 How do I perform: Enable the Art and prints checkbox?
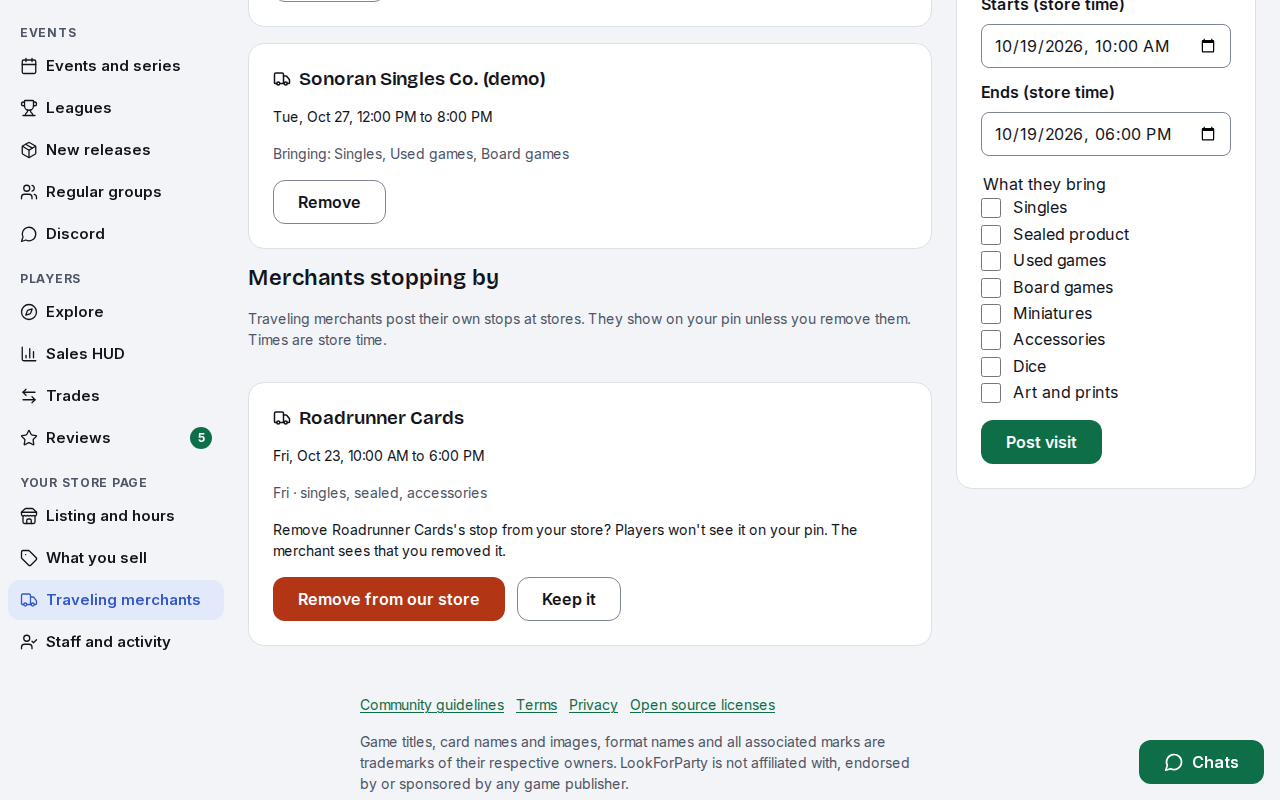tap(991, 393)
